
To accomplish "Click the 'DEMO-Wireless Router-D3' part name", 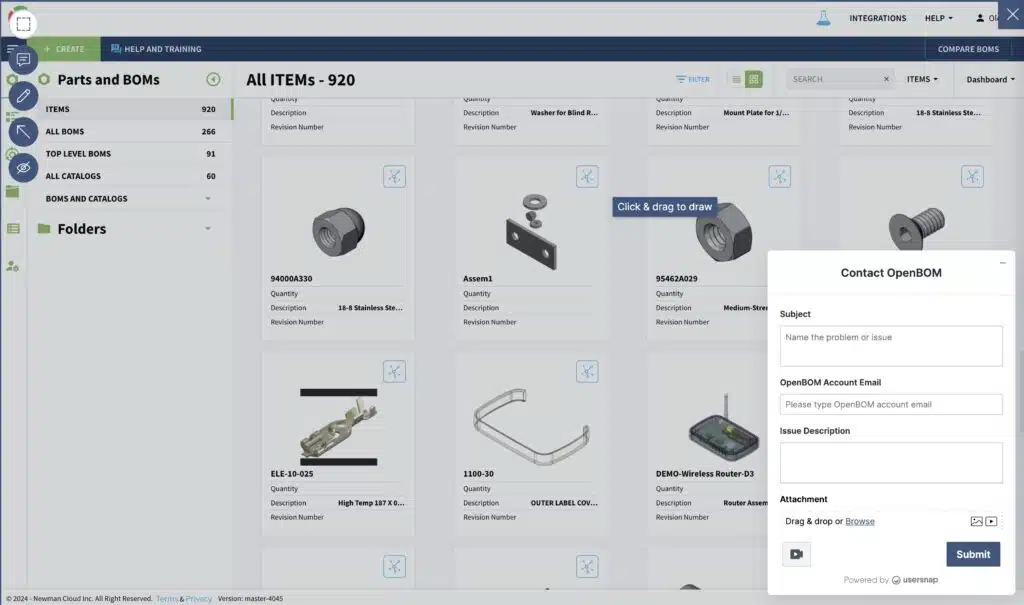I will pos(705,474).
